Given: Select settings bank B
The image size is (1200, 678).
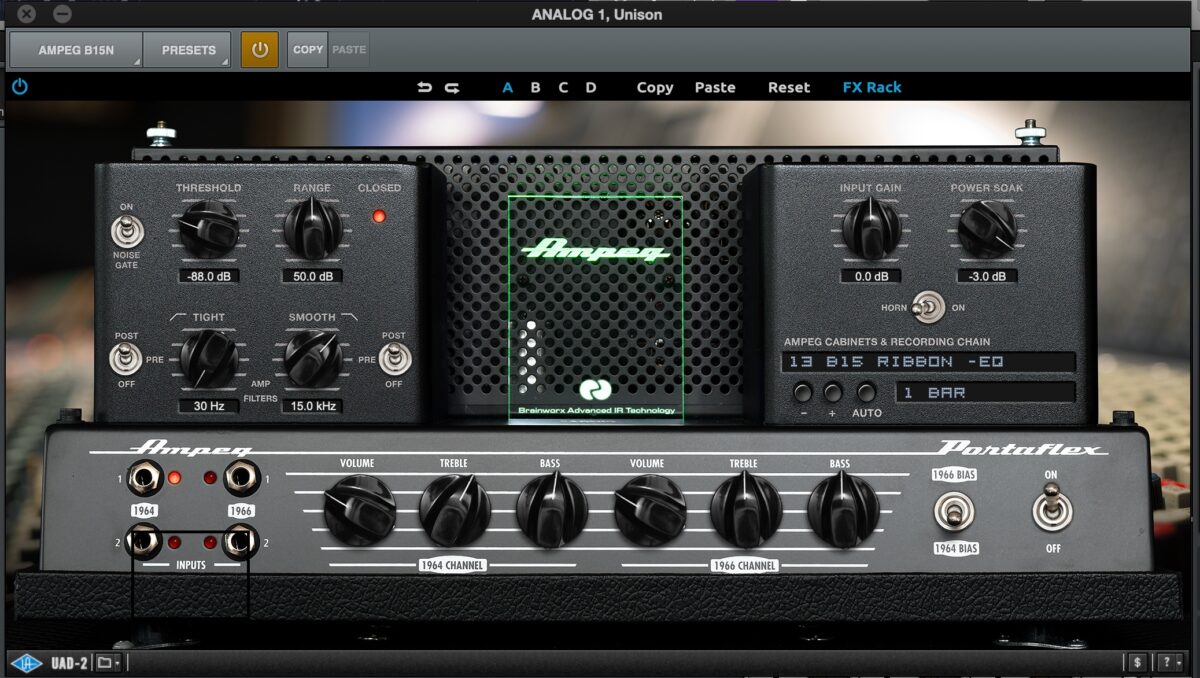Looking at the screenshot, I should pyautogui.click(x=535, y=88).
